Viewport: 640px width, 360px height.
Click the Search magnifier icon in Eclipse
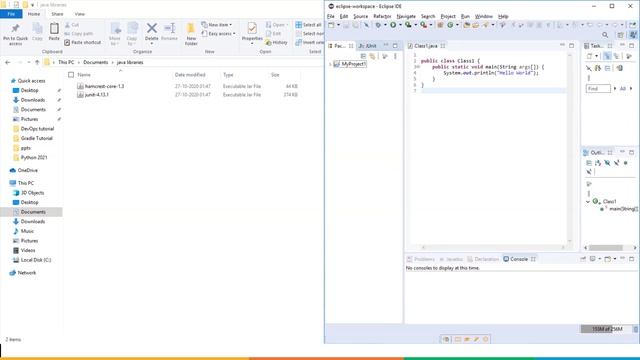coord(605,35)
